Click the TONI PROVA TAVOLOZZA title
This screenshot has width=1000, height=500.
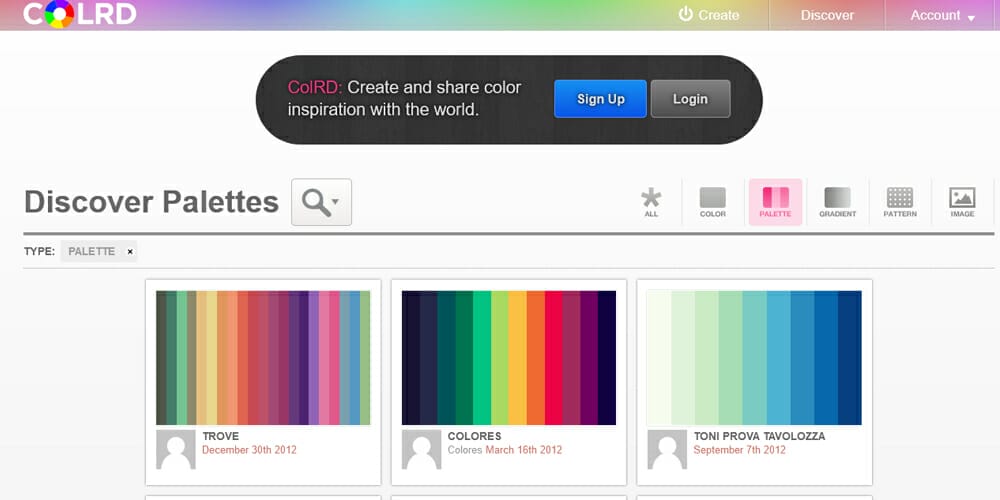coord(760,436)
